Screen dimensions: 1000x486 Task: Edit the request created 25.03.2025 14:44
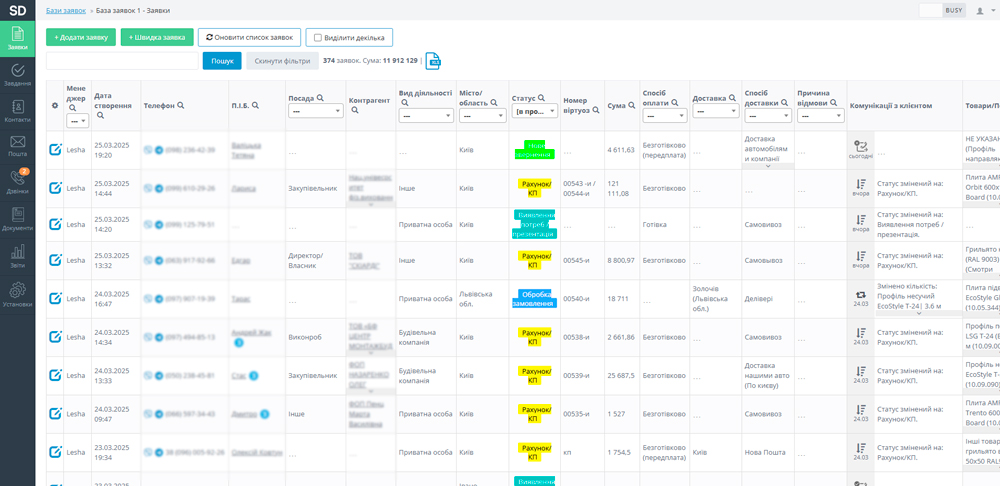(55, 188)
